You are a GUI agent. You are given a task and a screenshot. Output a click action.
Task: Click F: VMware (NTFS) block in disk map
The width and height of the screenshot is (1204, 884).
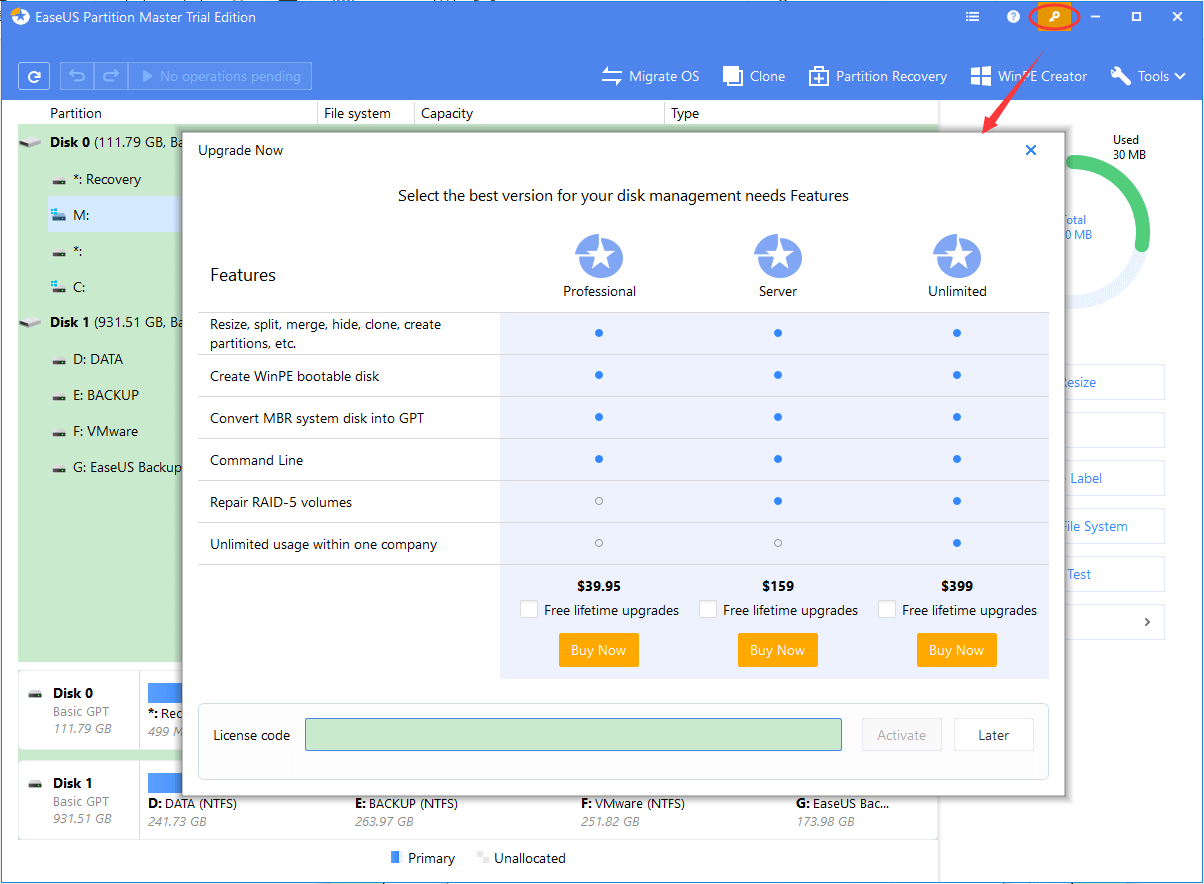[633, 803]
